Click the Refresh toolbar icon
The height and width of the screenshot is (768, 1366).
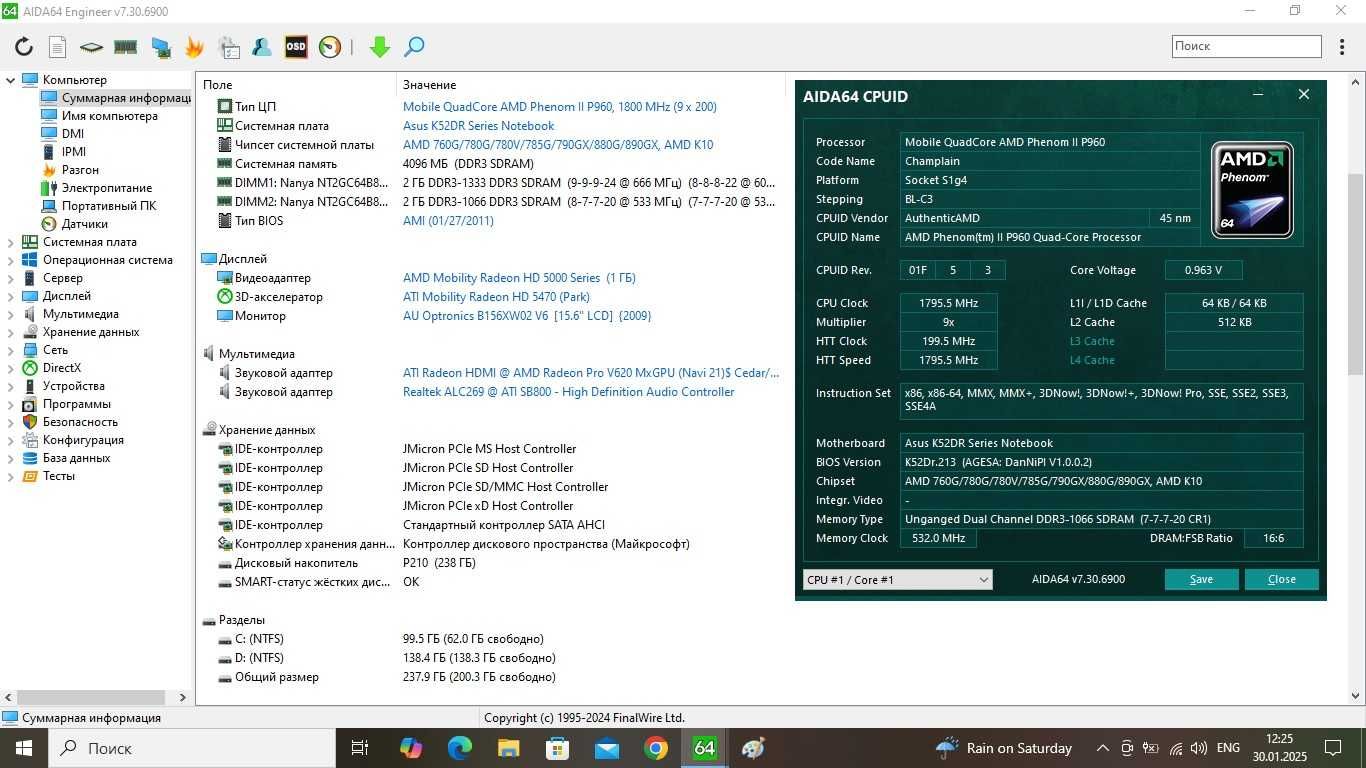click(24, 46)
